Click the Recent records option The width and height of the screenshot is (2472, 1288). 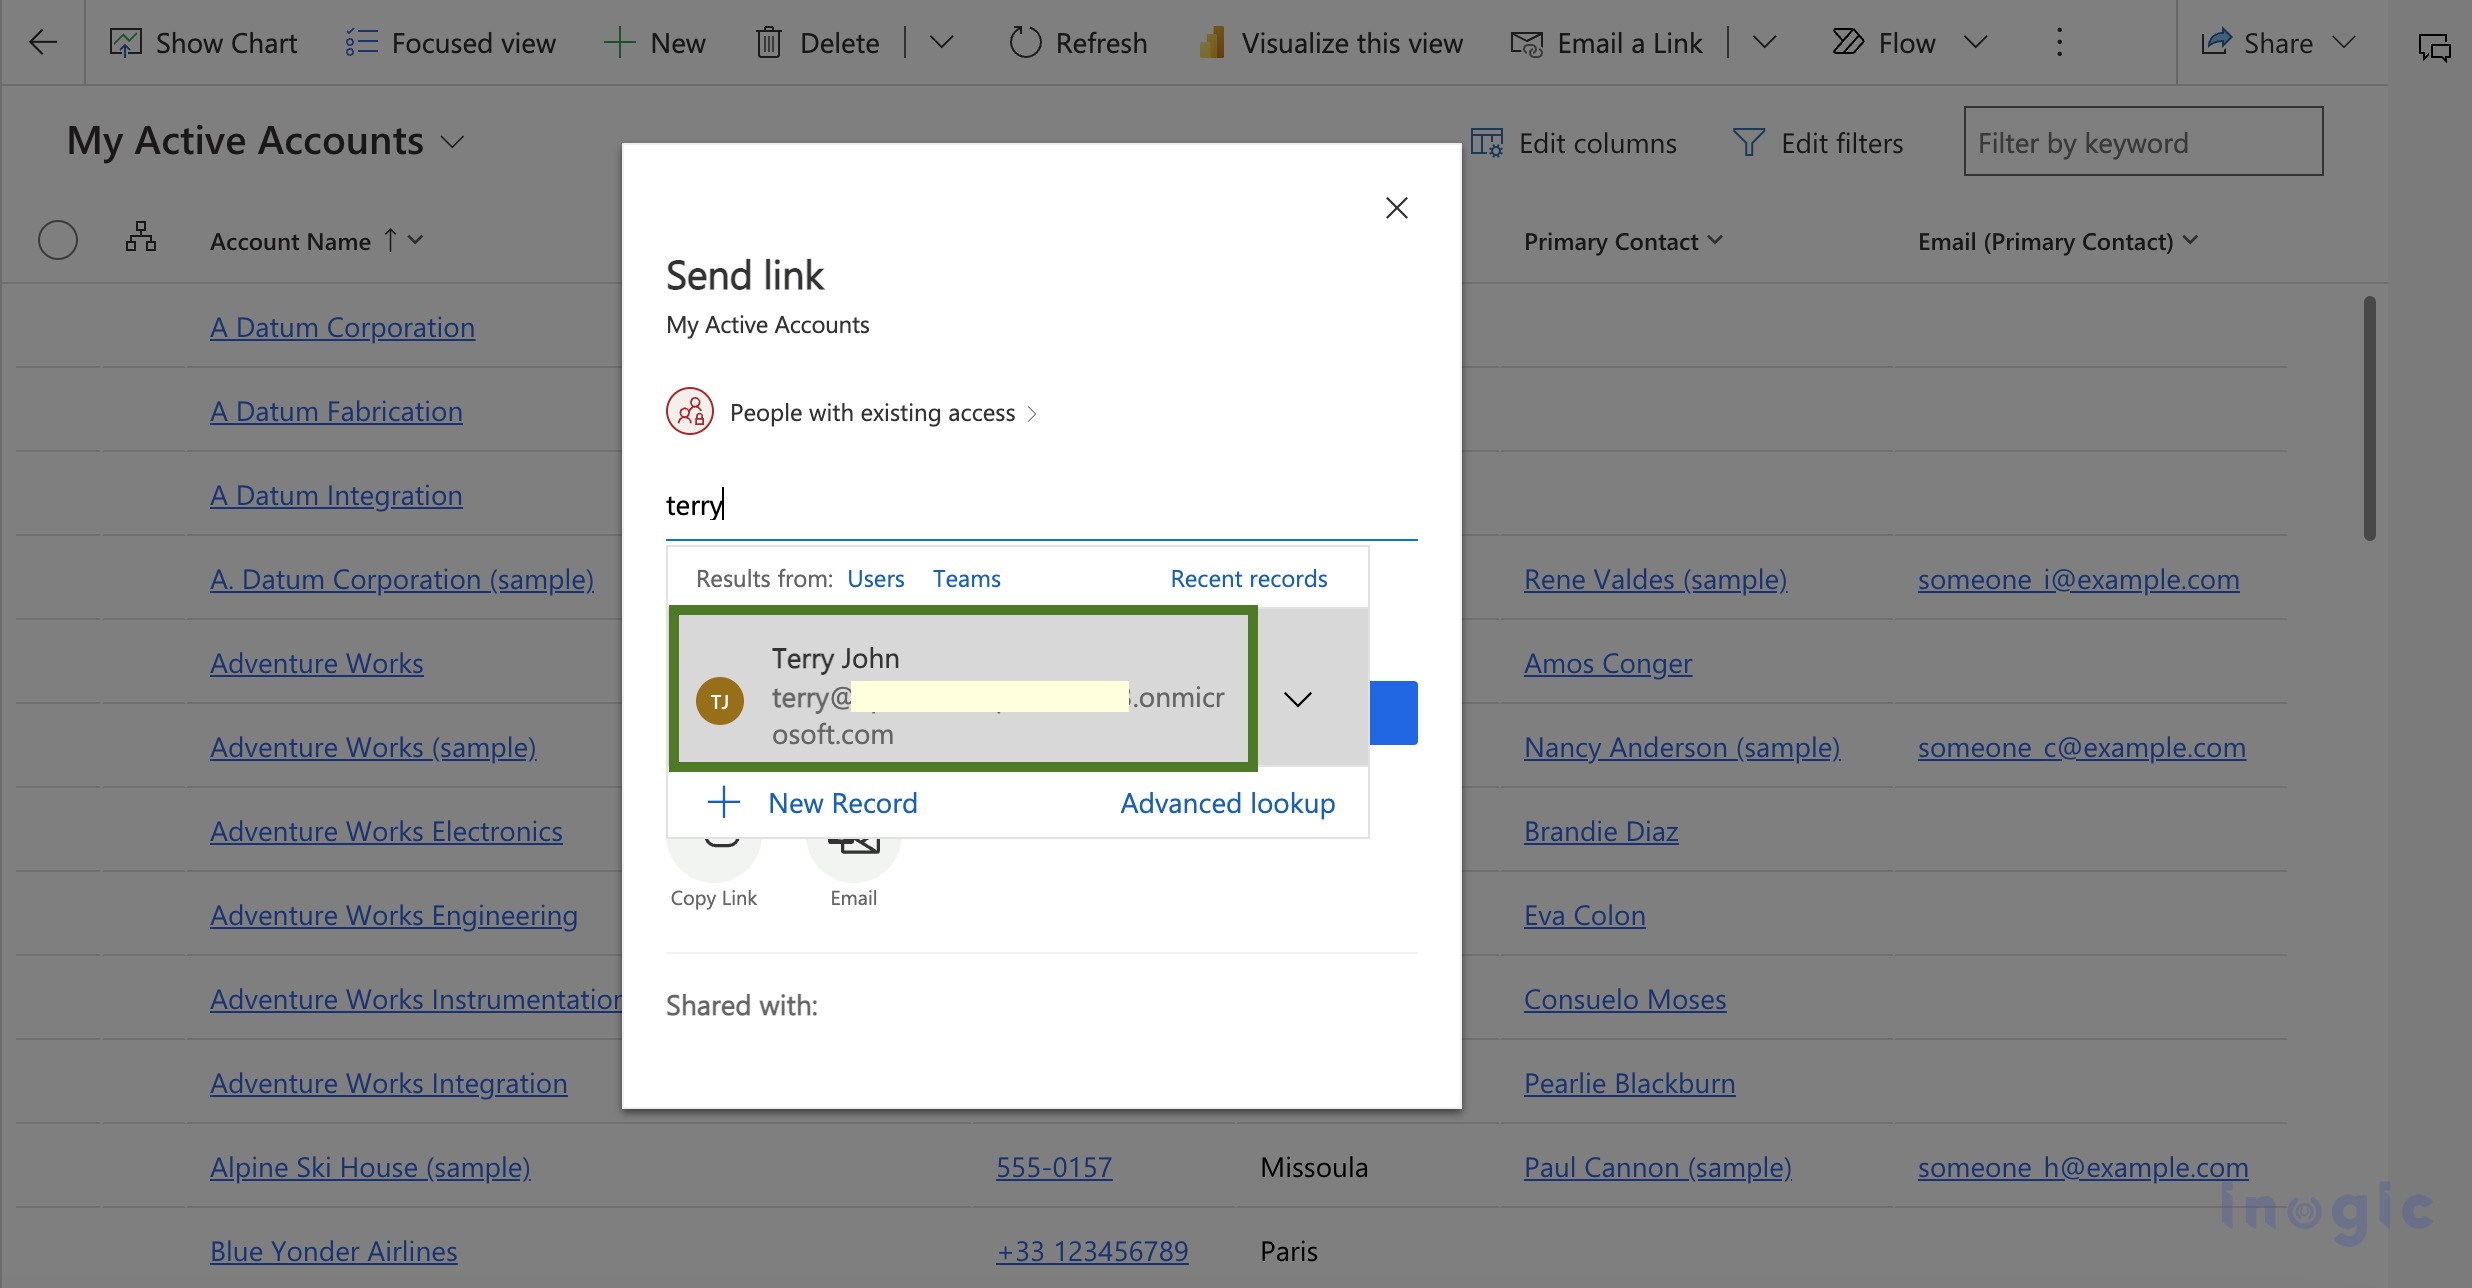[x=1249, y=577]
